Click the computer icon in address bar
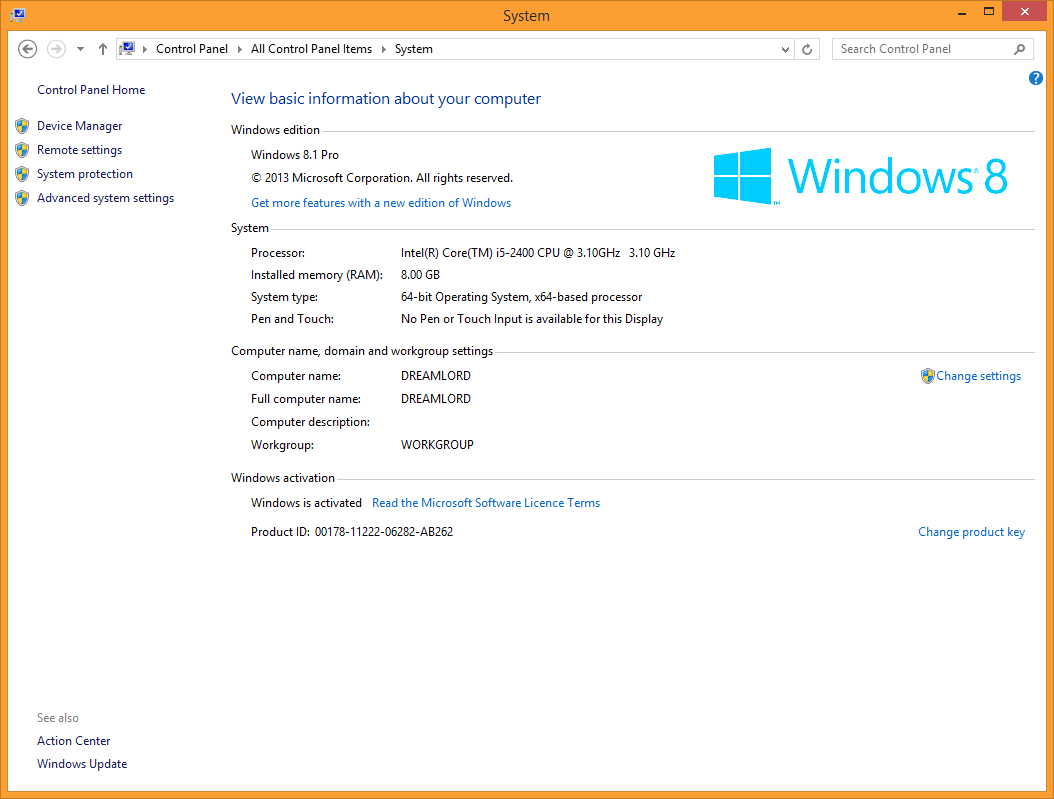Screen dimensions: 1054x799 pos(127,48)
